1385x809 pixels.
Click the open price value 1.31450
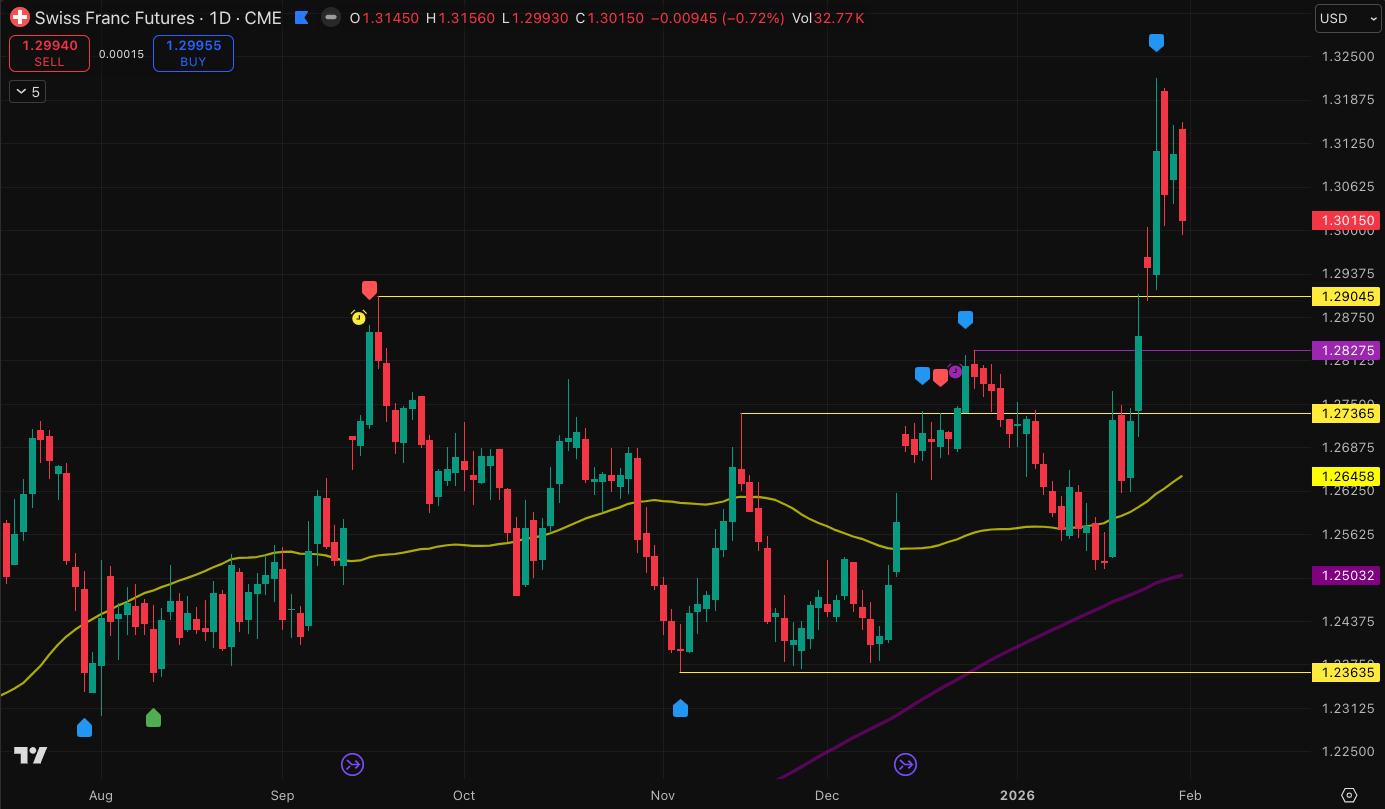pos(390,18)
